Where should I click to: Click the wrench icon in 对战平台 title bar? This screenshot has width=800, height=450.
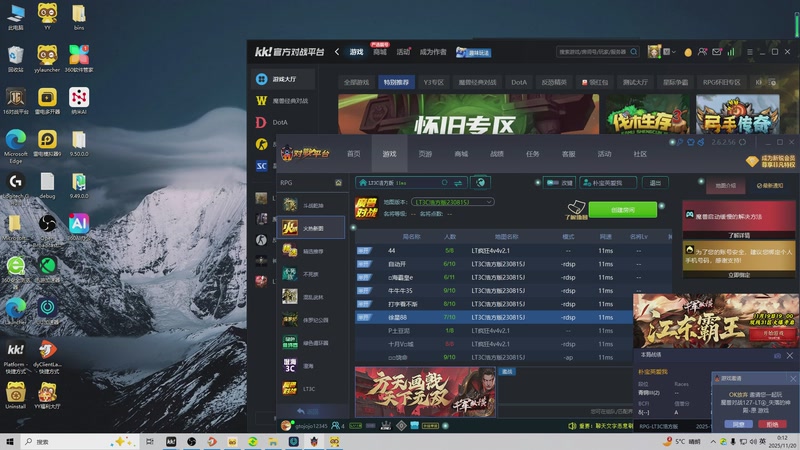(680, 142)
